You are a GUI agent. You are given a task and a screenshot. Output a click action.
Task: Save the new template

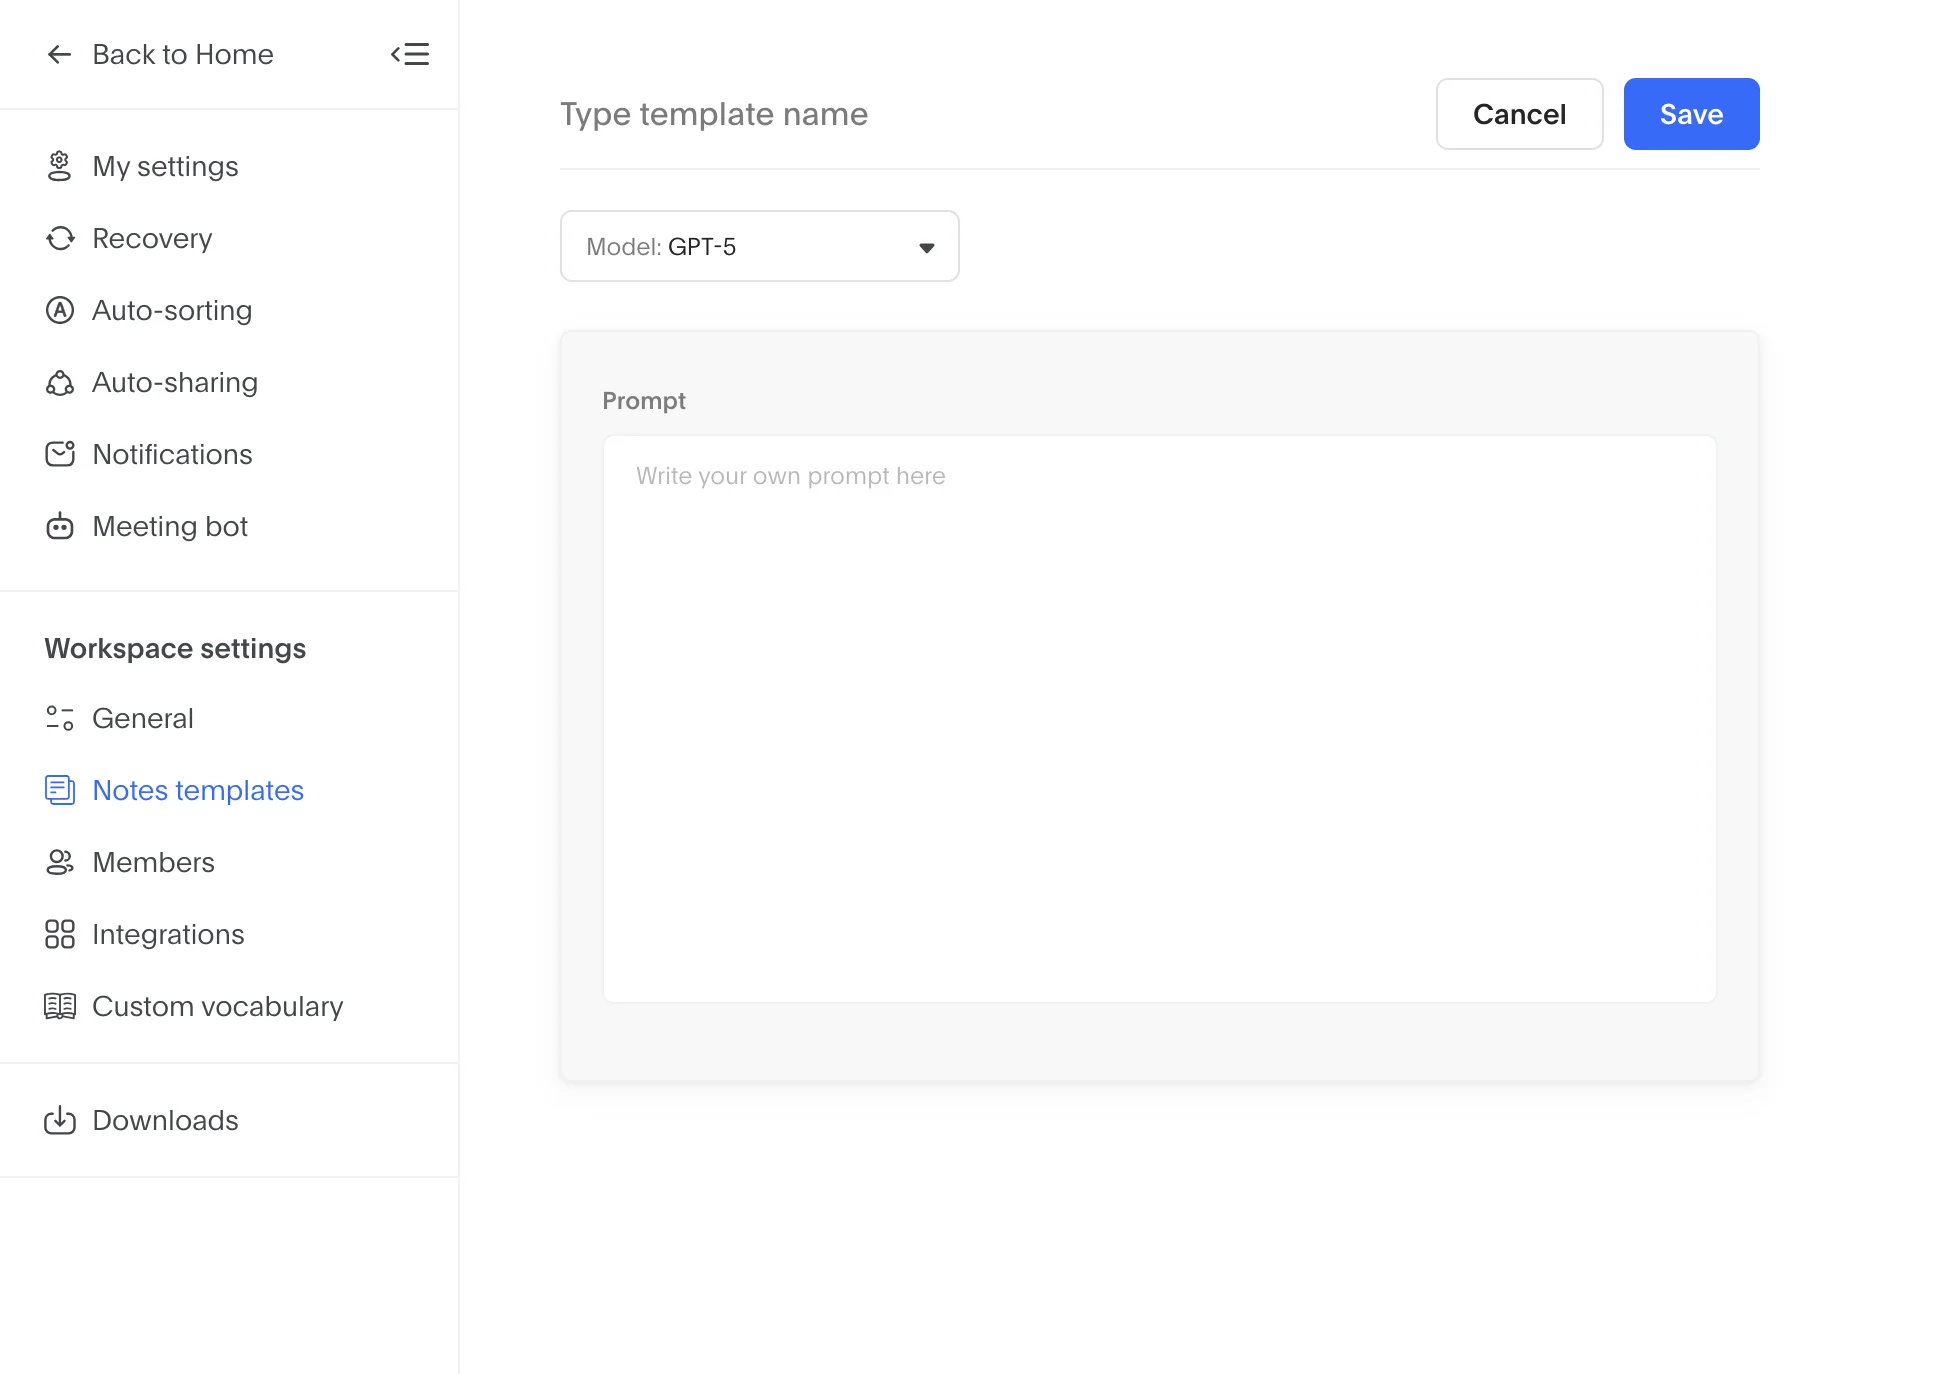pyautogui.click(x=1690, y=114)
